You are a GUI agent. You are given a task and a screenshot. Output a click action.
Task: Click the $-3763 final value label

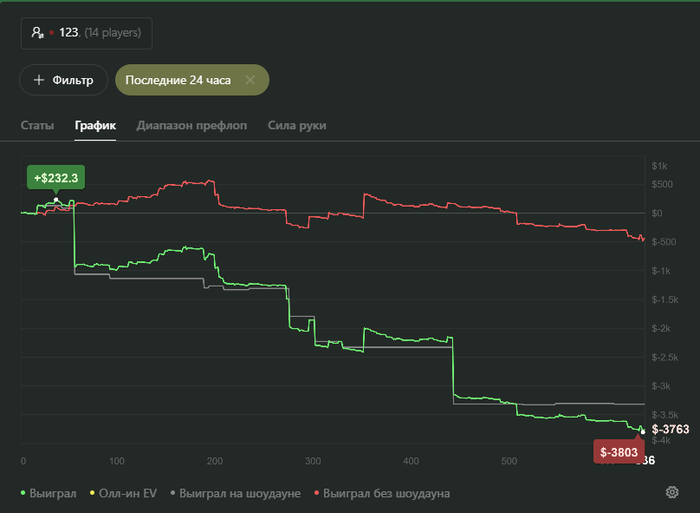[x=671, y=430]
